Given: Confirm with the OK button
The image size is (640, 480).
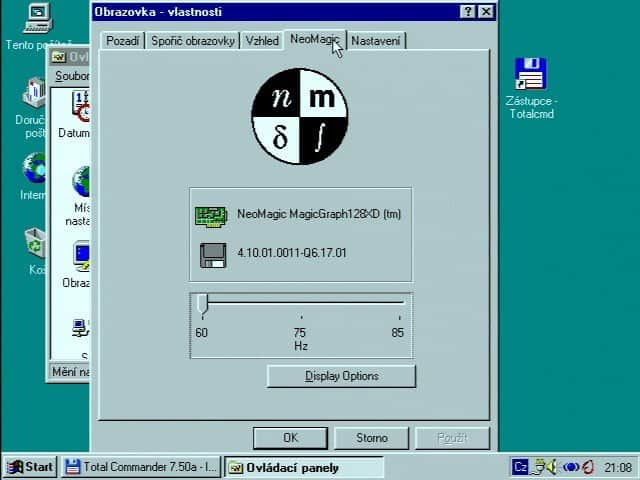Looking at the screenshot, I should pos(290,438).
